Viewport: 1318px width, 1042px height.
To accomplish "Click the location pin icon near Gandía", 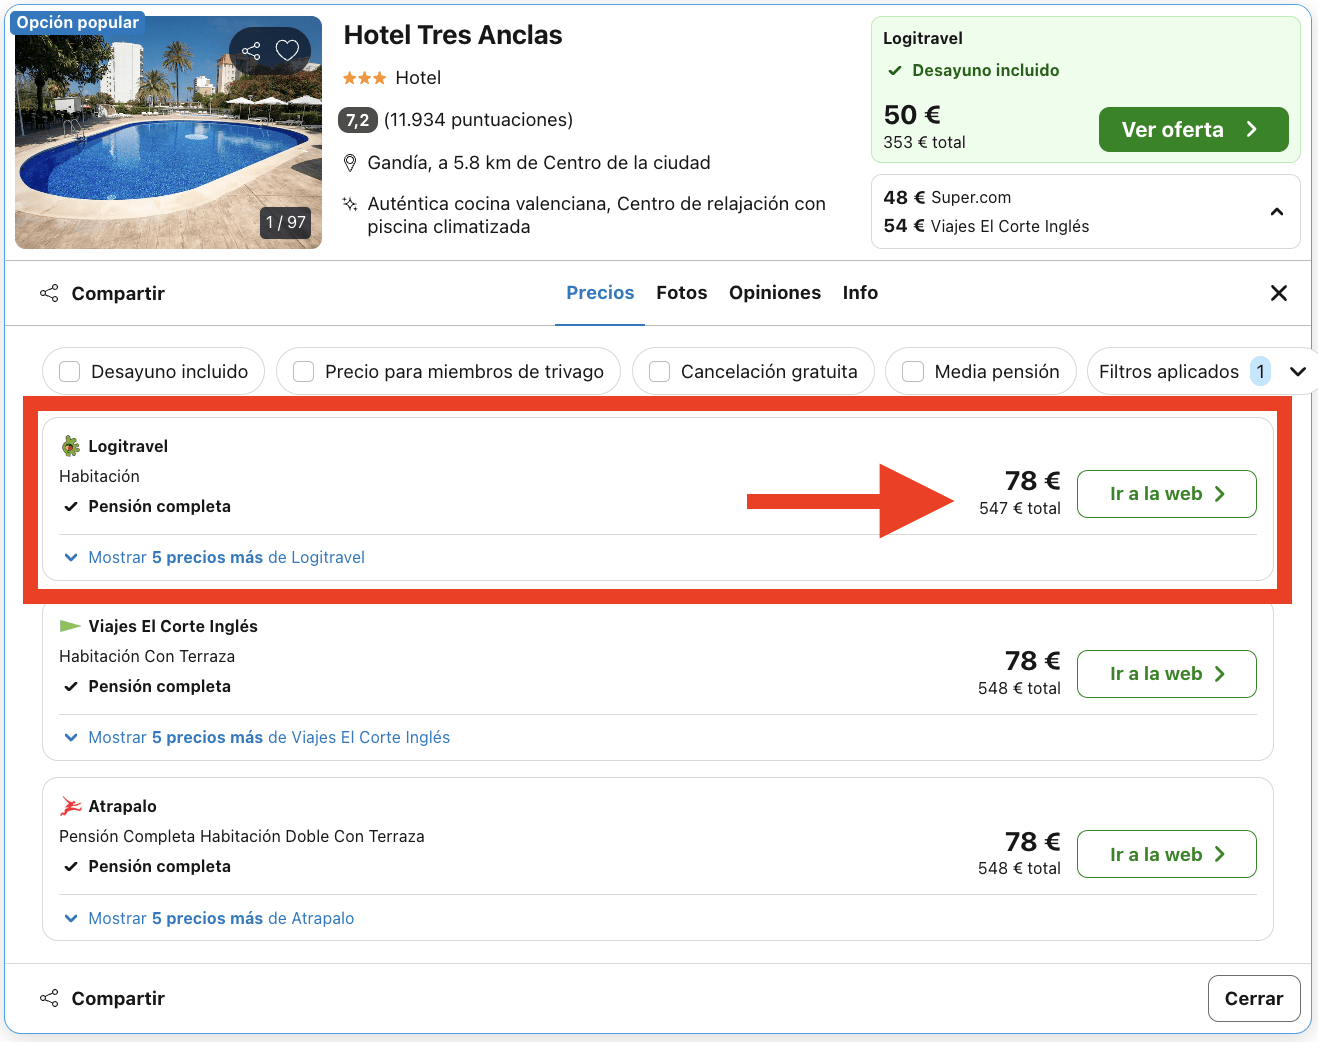I will click(350, 162).
